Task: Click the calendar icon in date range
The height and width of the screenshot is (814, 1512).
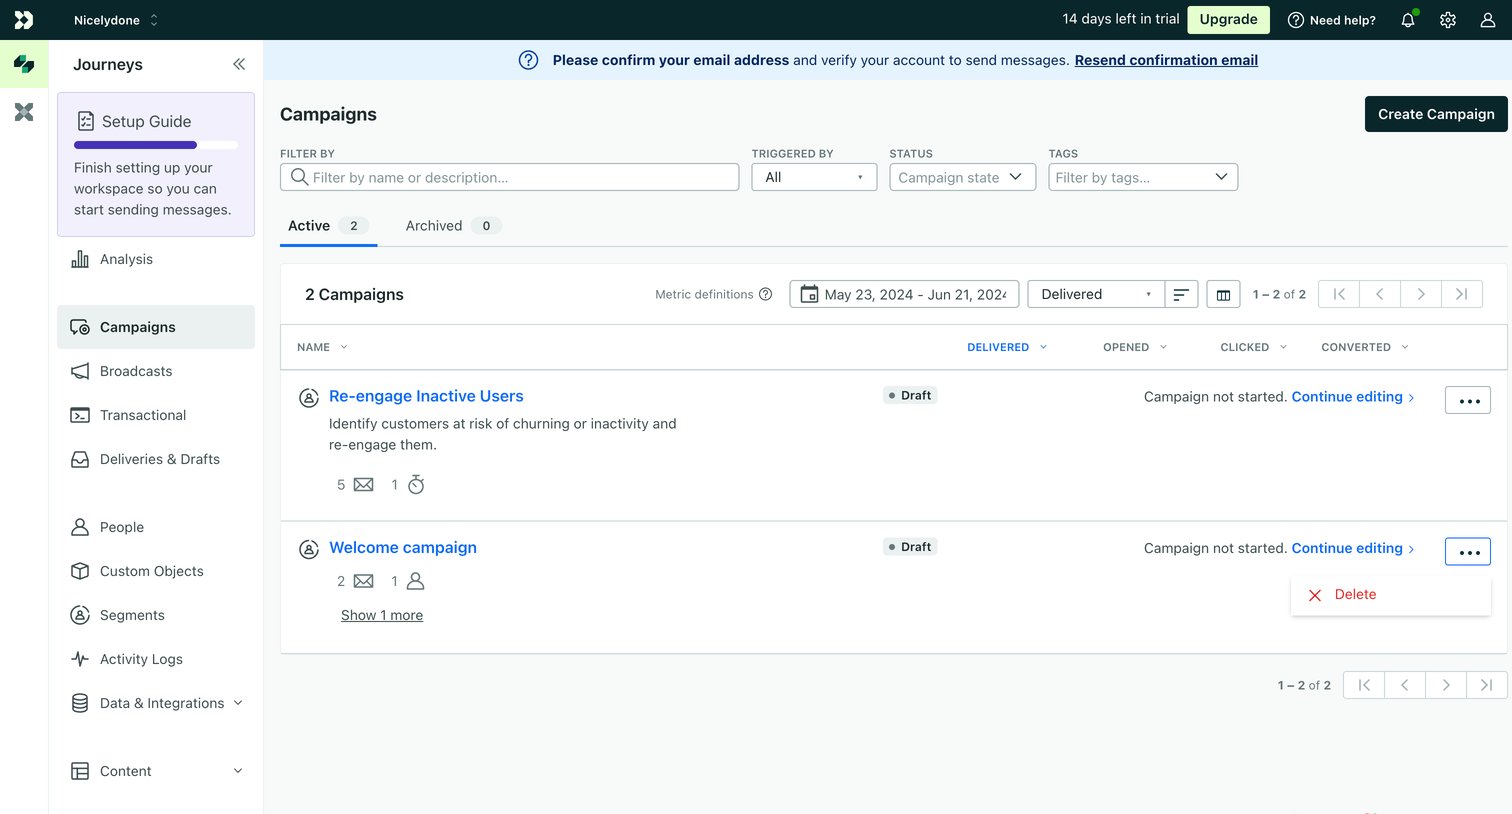Action: tap(809, 294)
